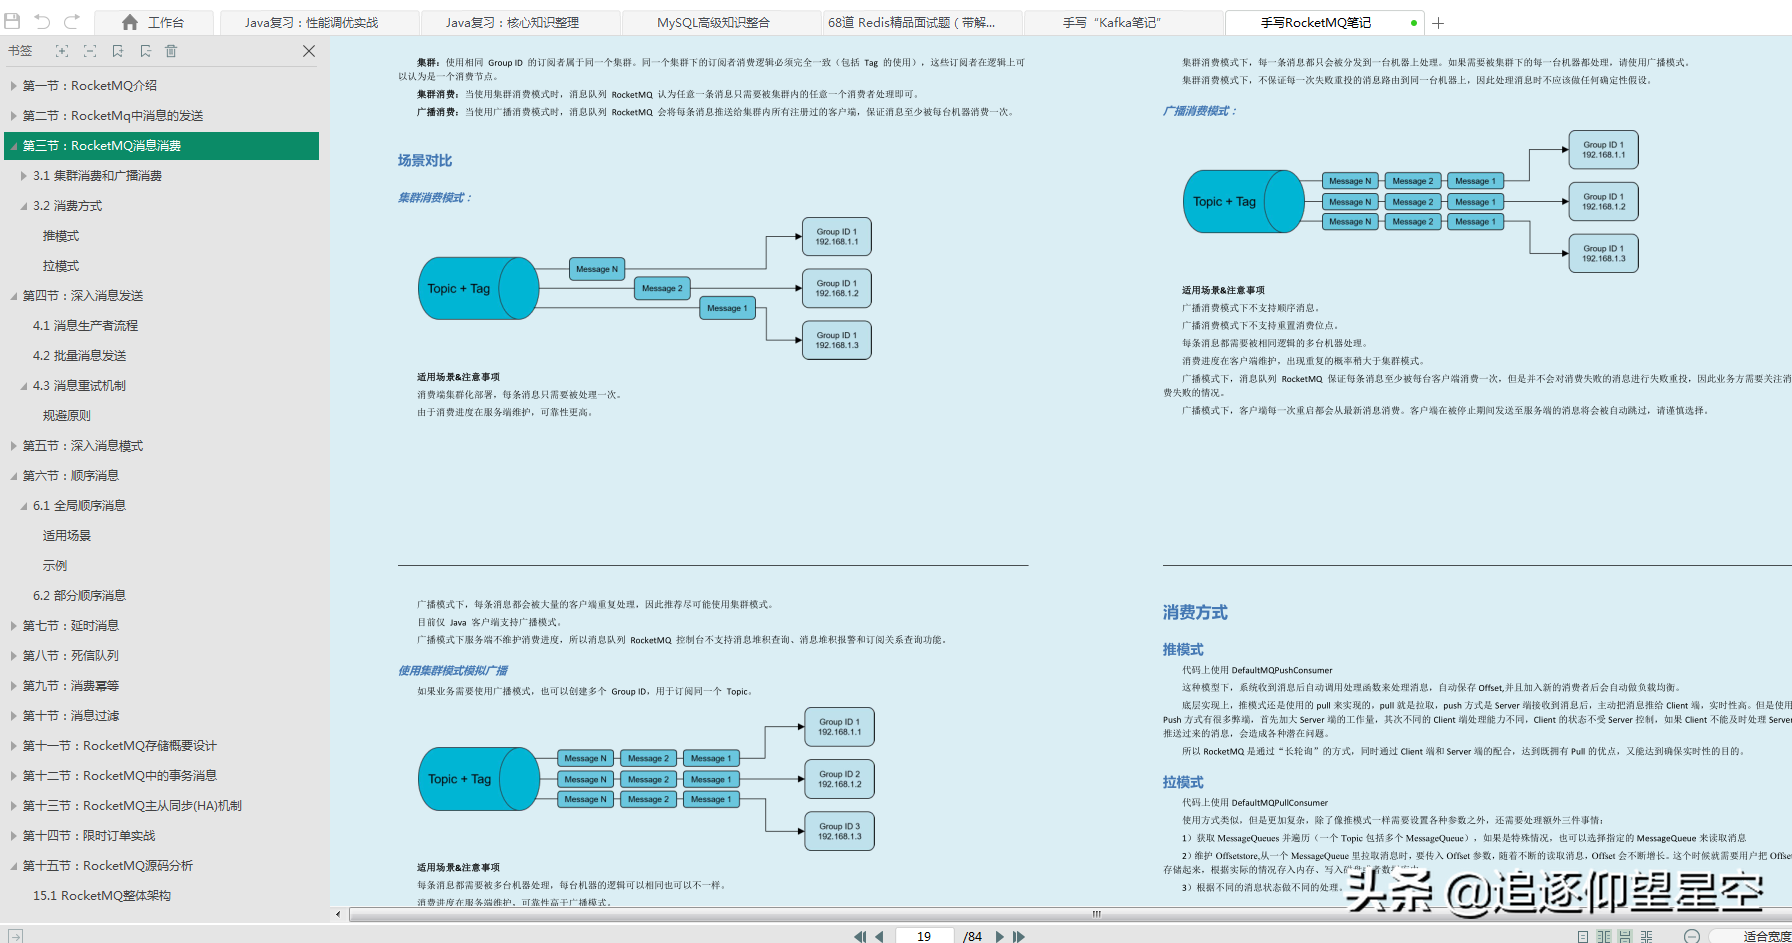Image resolution: width=1792 pixels, height=943 pixels.
Task: Click the remove bookmark icon
Action: [146, 51]
